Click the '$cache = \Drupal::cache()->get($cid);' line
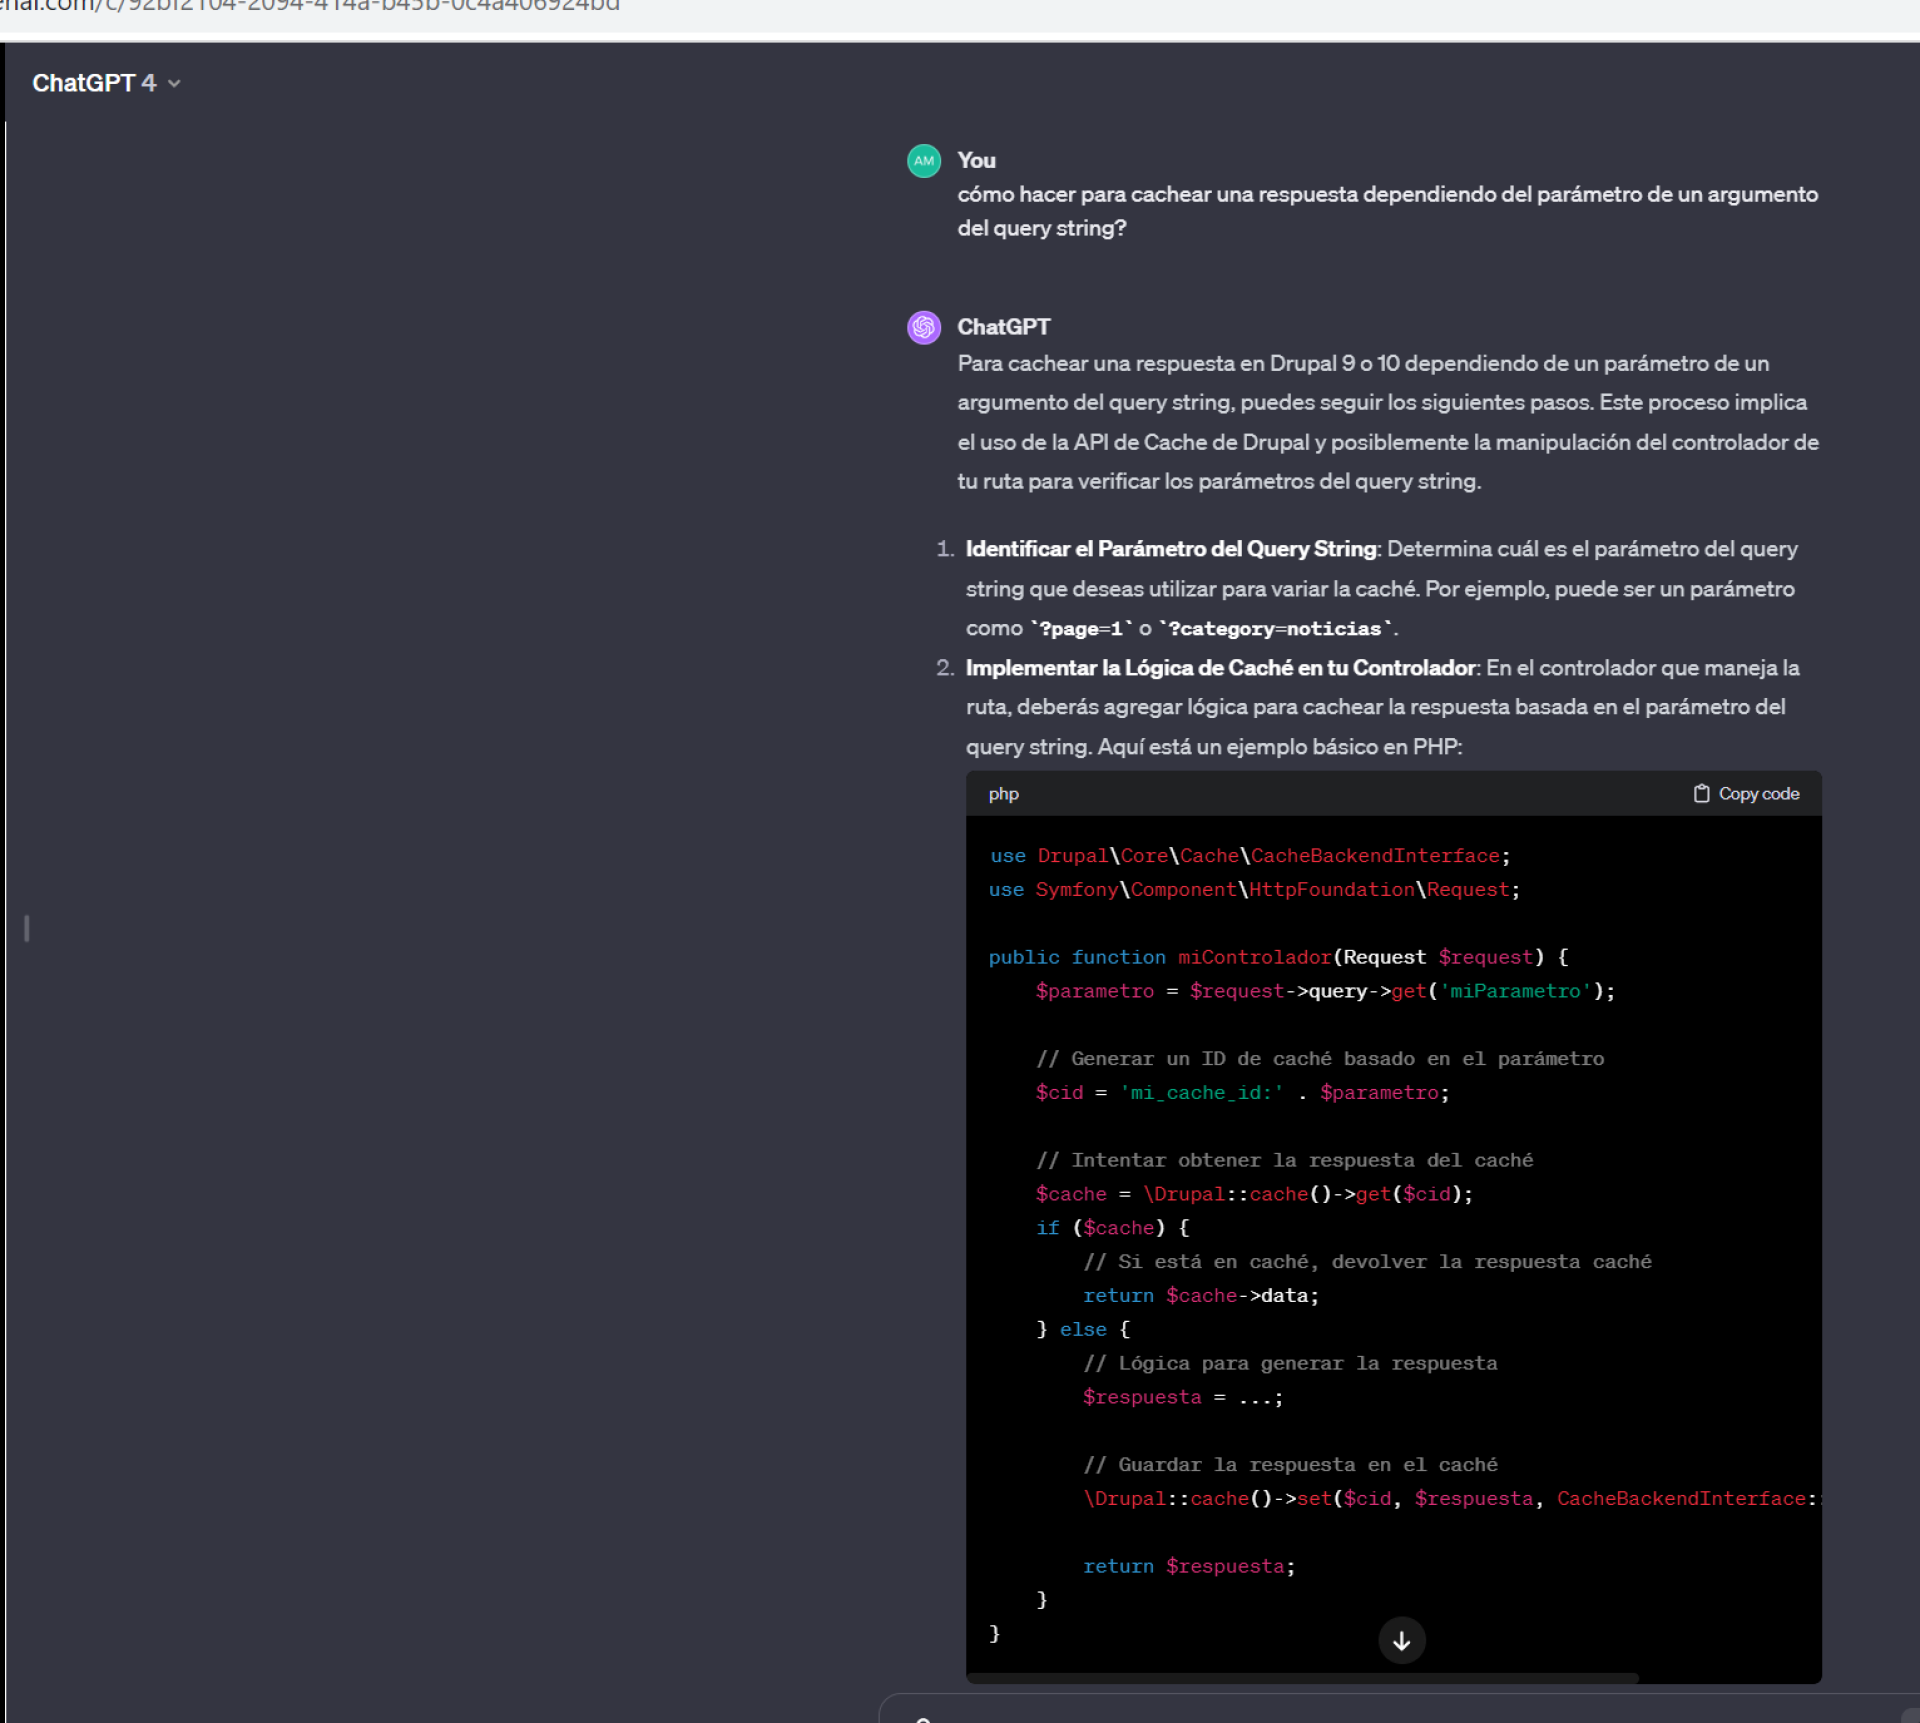 (x=1254, y=1194)
